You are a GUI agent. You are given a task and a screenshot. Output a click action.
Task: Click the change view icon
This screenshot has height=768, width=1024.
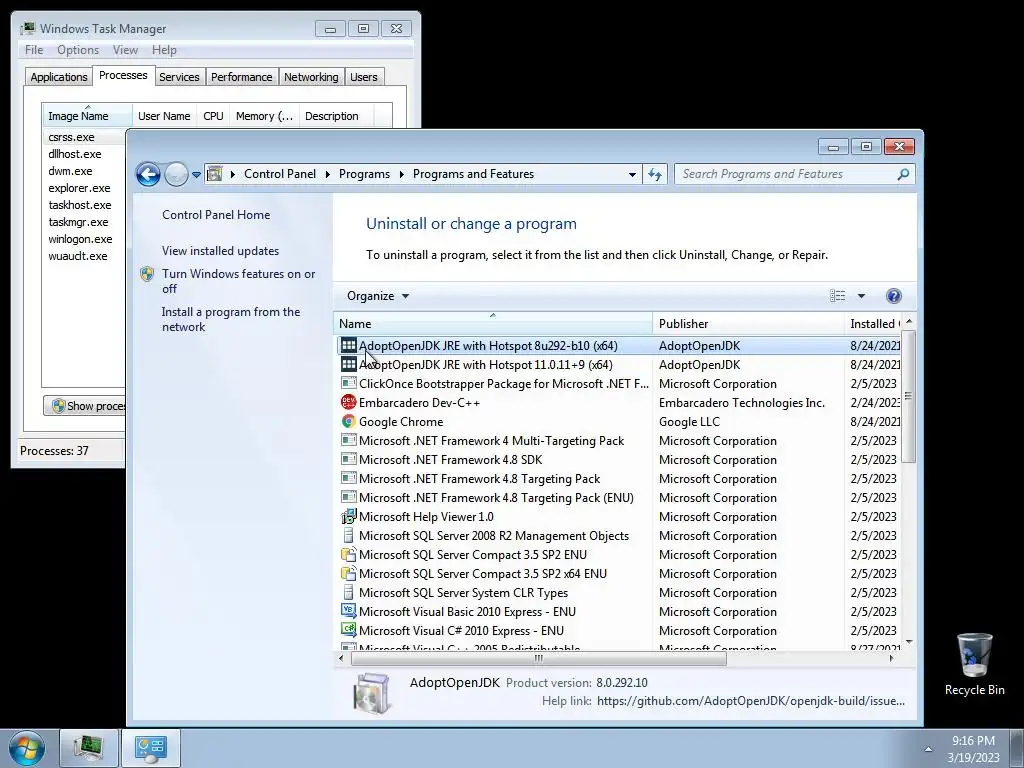pyautogui.click(x=837, y=296)
